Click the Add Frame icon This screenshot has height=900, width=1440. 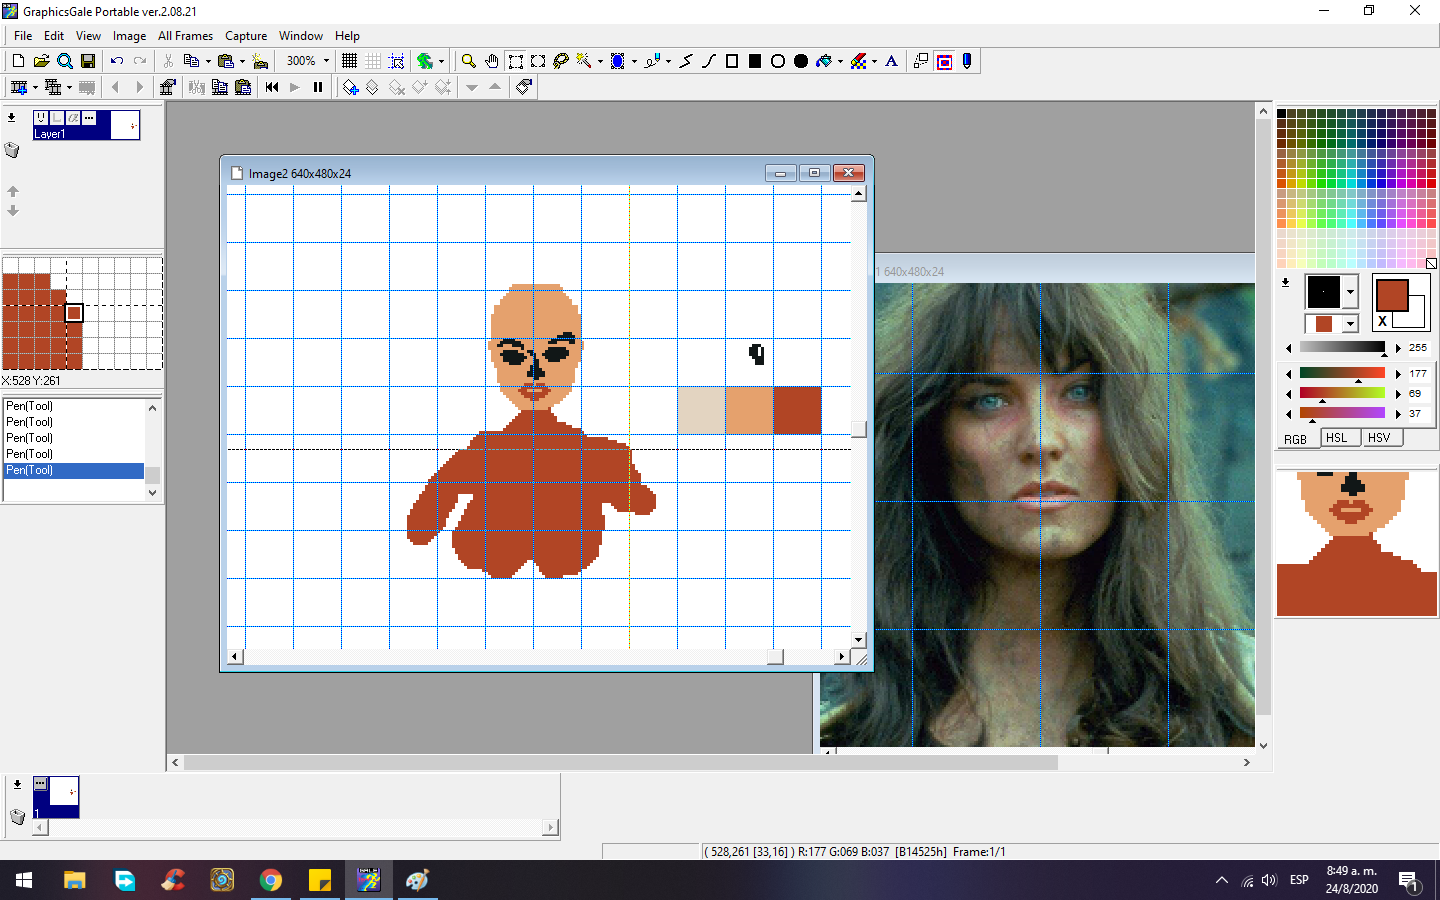18,87
